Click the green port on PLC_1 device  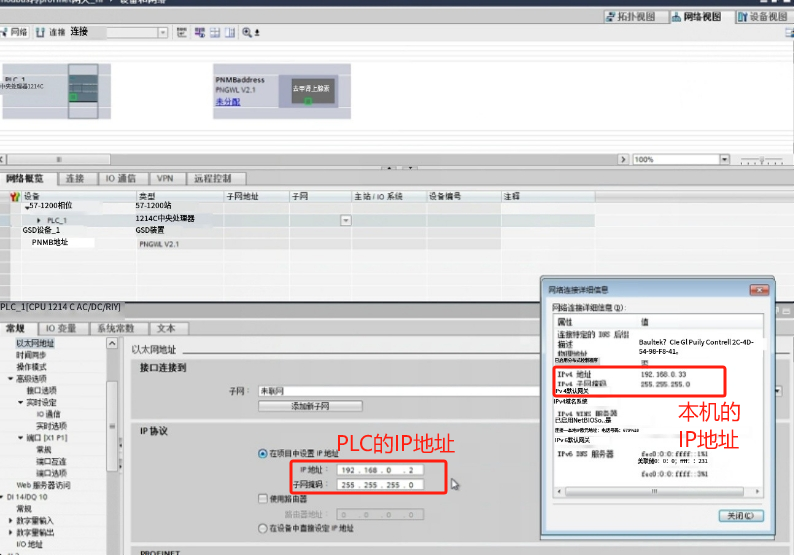pyautogui.click(x=73, y=97)
